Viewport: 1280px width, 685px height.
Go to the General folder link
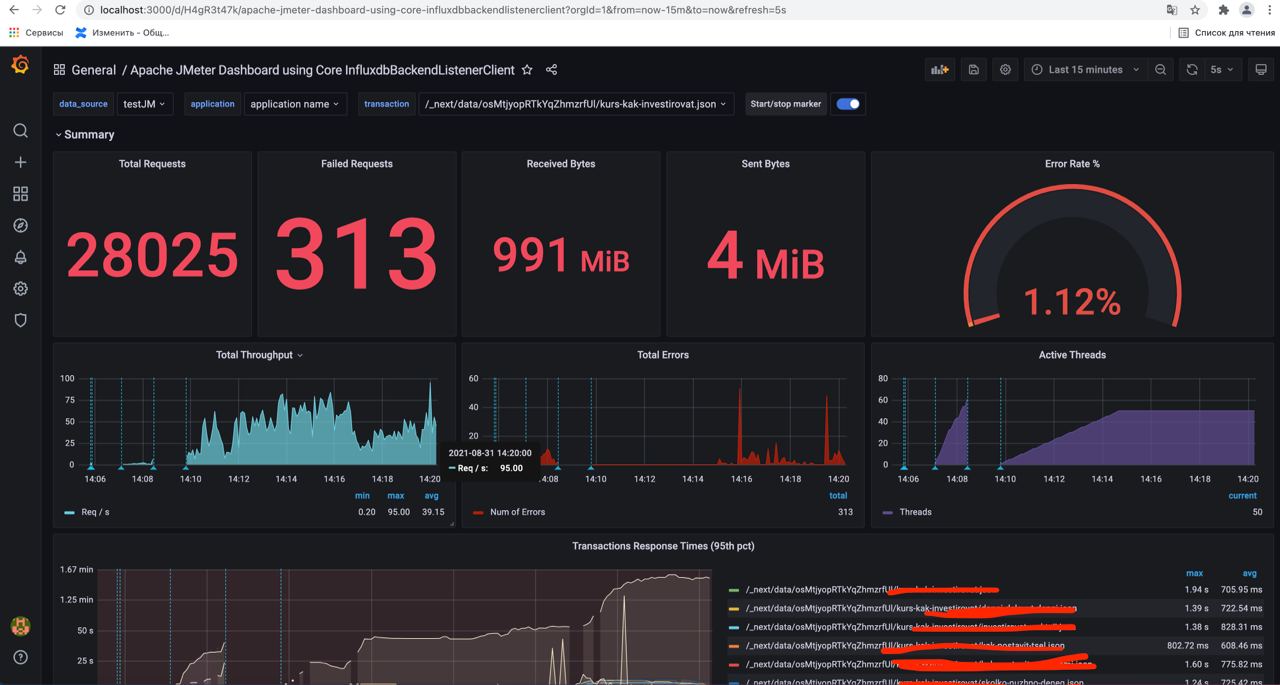coord(94,70)
